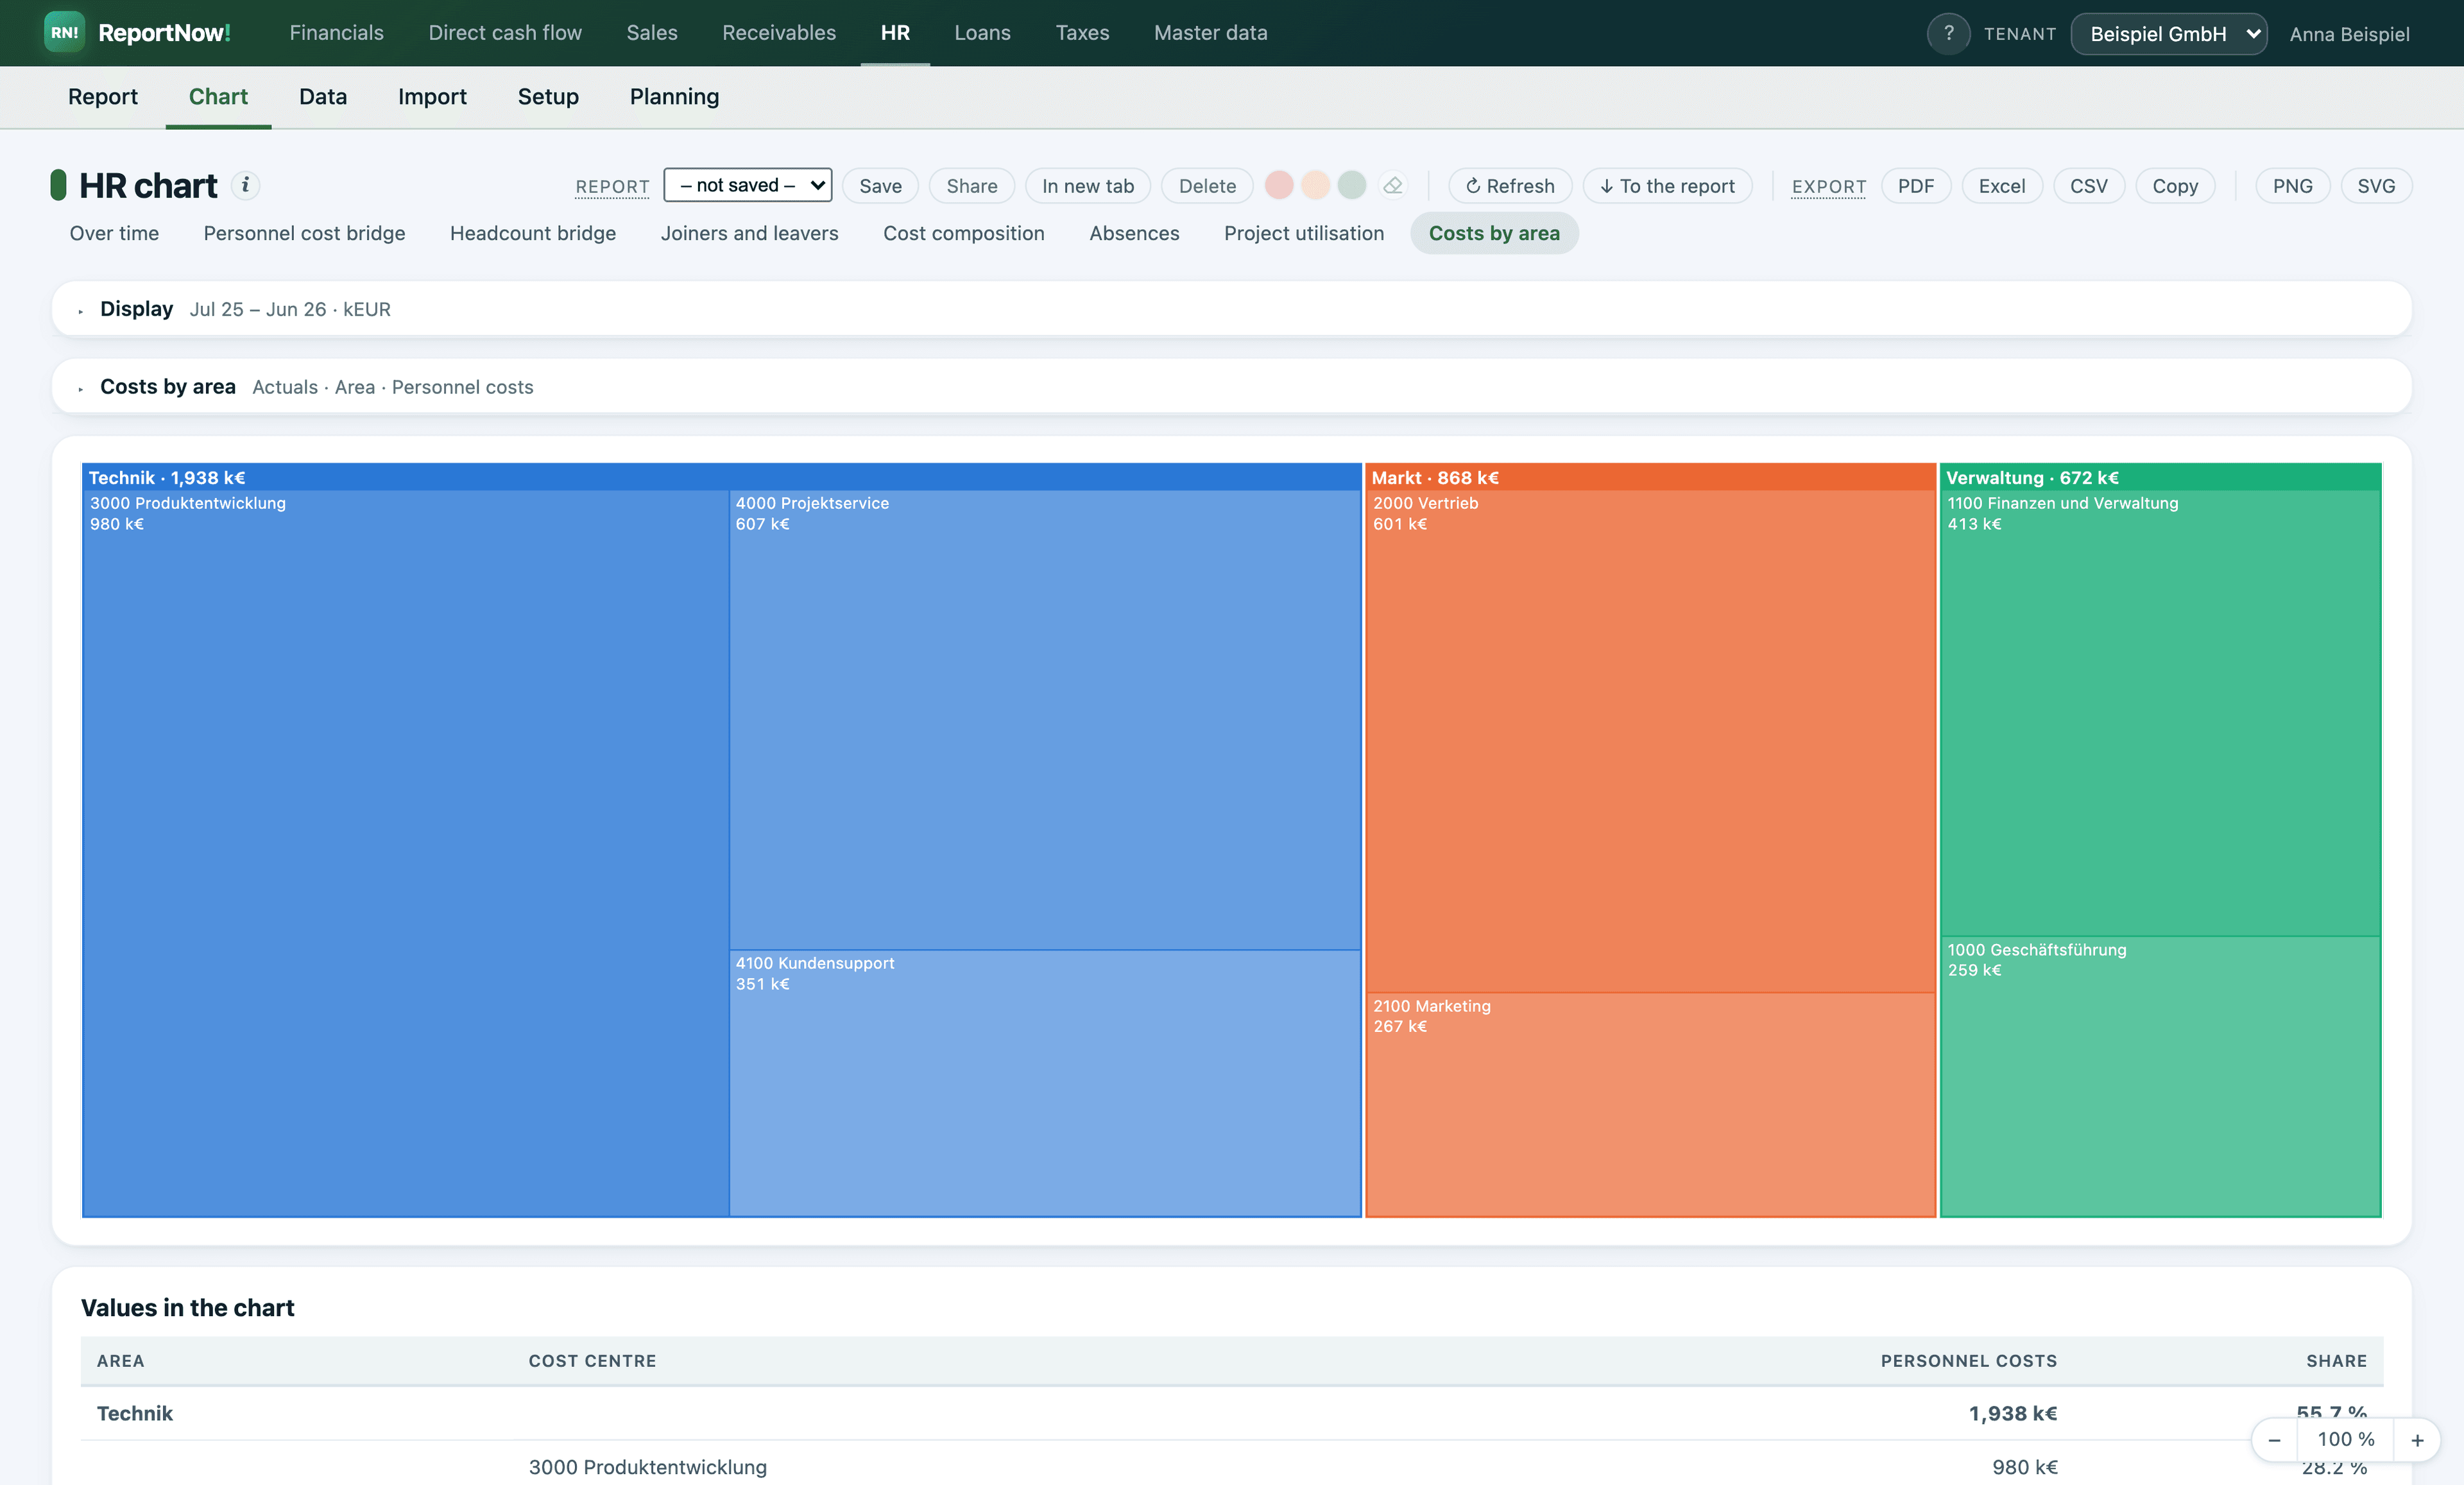Open the Sales menu

pyautogui.click(x=652, y=33)
